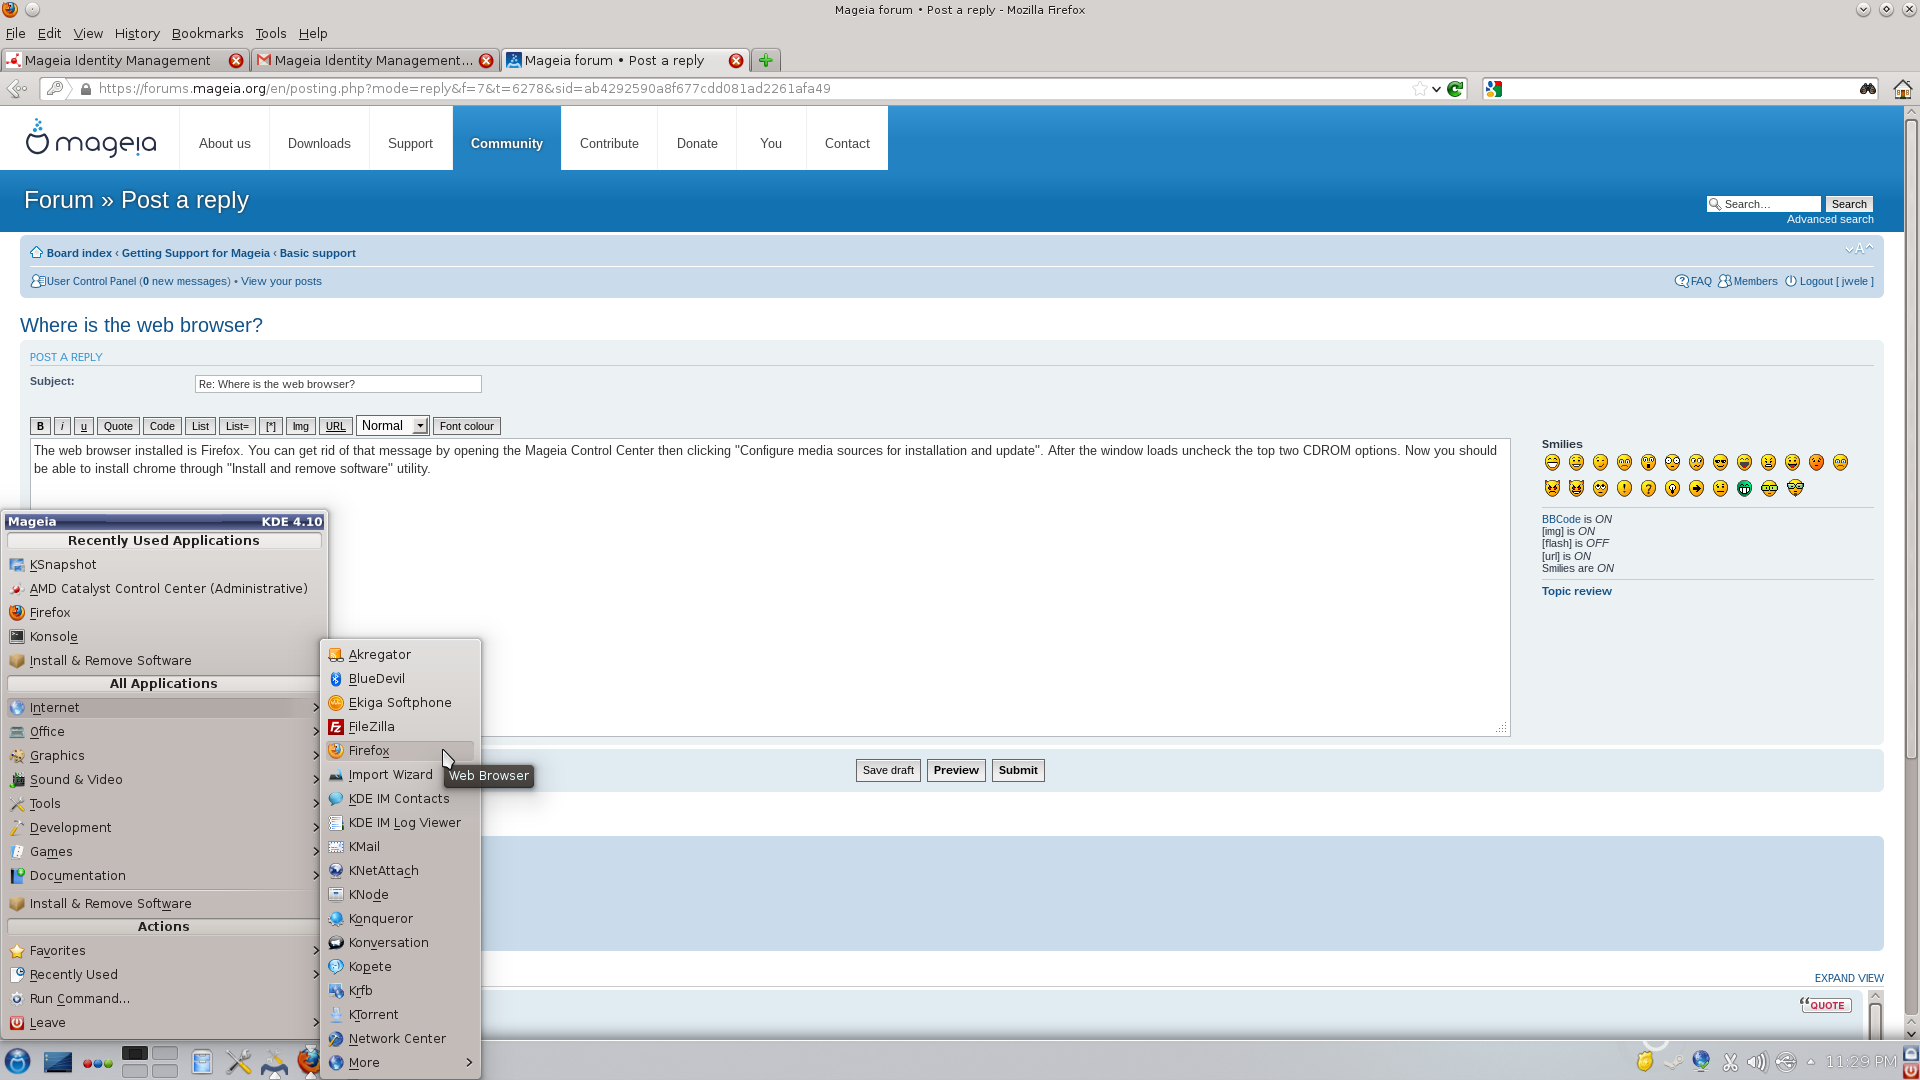1920x1080 pixels.
Task: Expand the Graphics applications submenu
Action: click(164, 756)
